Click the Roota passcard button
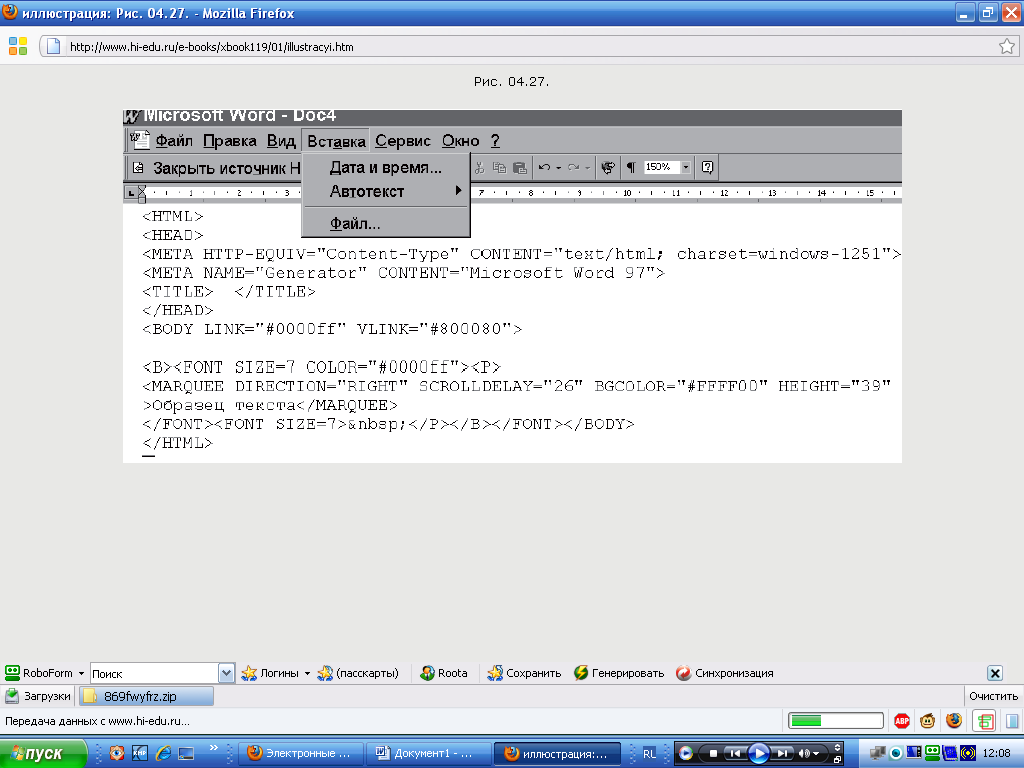The width and height of the screenshot is (1024, 768). coord(444,673)
